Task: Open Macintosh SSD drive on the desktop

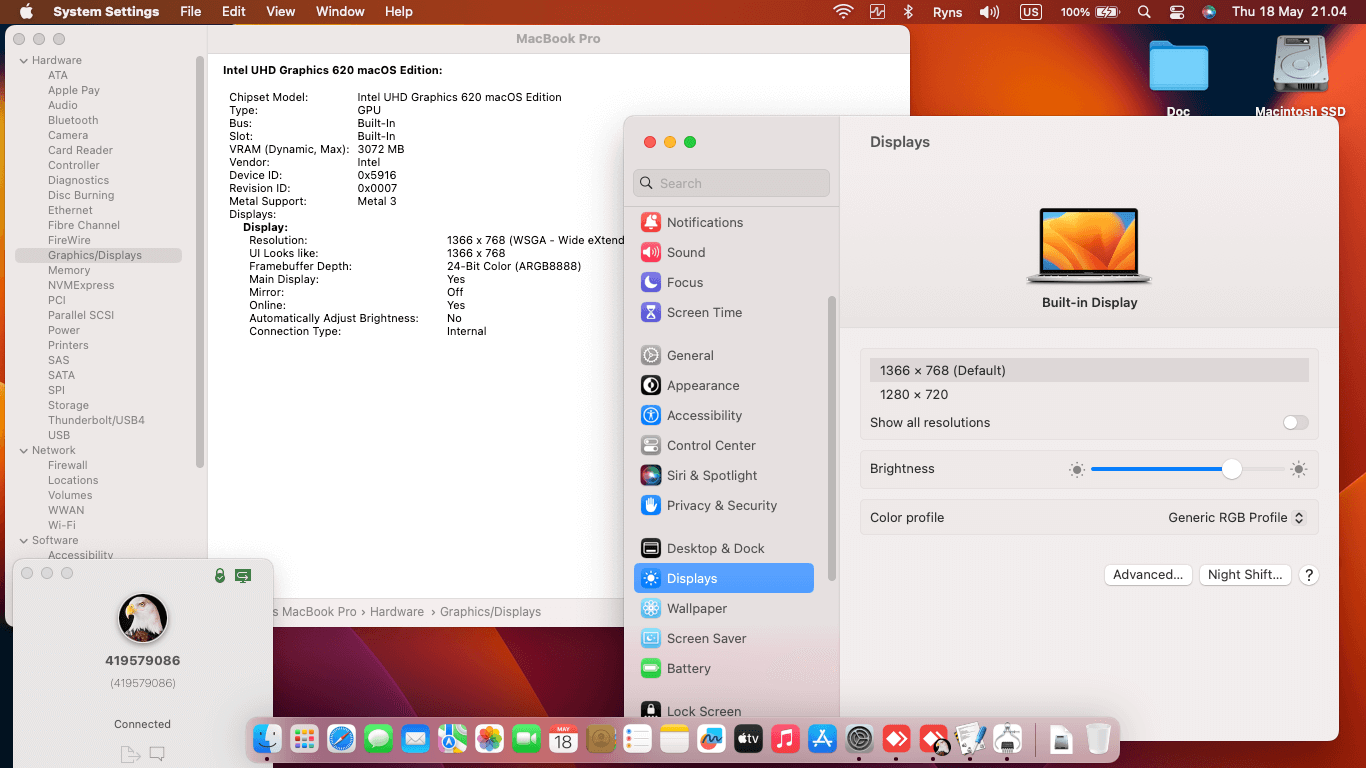Action: pos(1300,77)
